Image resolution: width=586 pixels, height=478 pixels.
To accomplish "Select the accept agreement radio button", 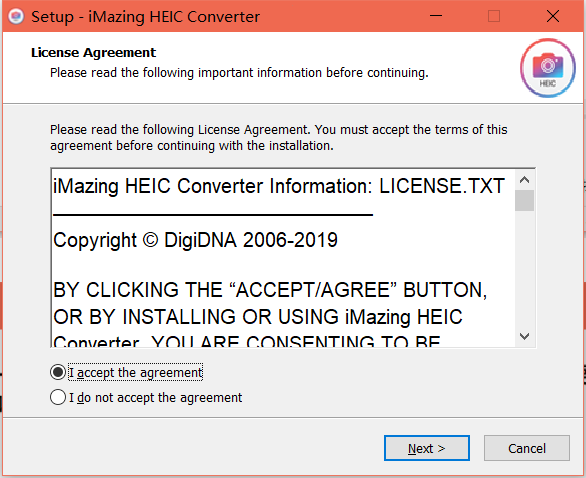I will (x=58, y=372).
